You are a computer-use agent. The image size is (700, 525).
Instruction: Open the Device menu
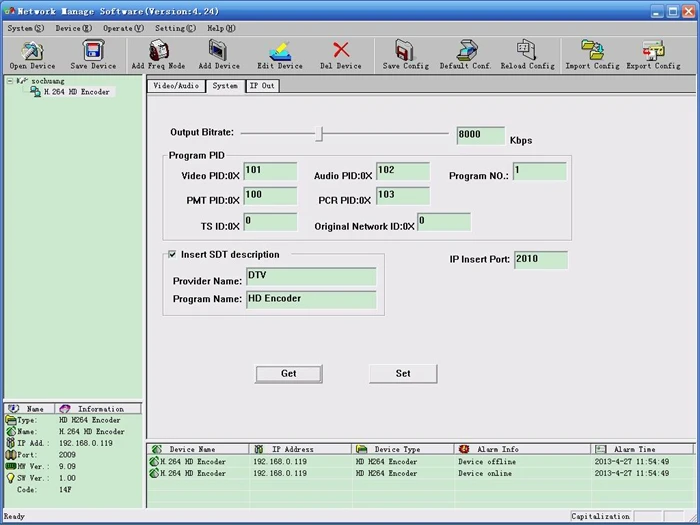73,28
